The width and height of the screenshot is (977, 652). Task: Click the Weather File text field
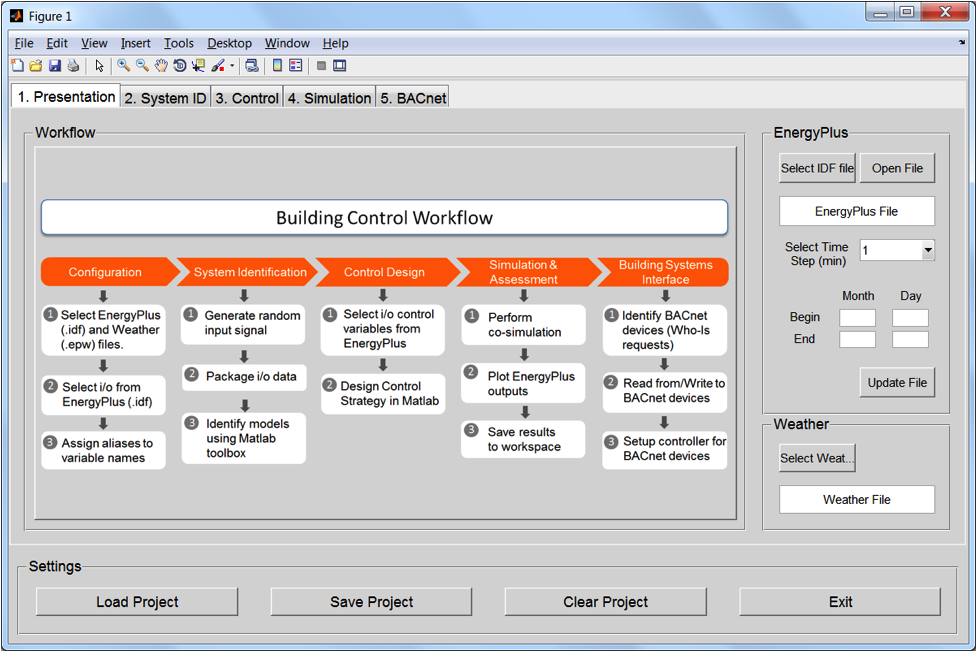coord(857,499)
